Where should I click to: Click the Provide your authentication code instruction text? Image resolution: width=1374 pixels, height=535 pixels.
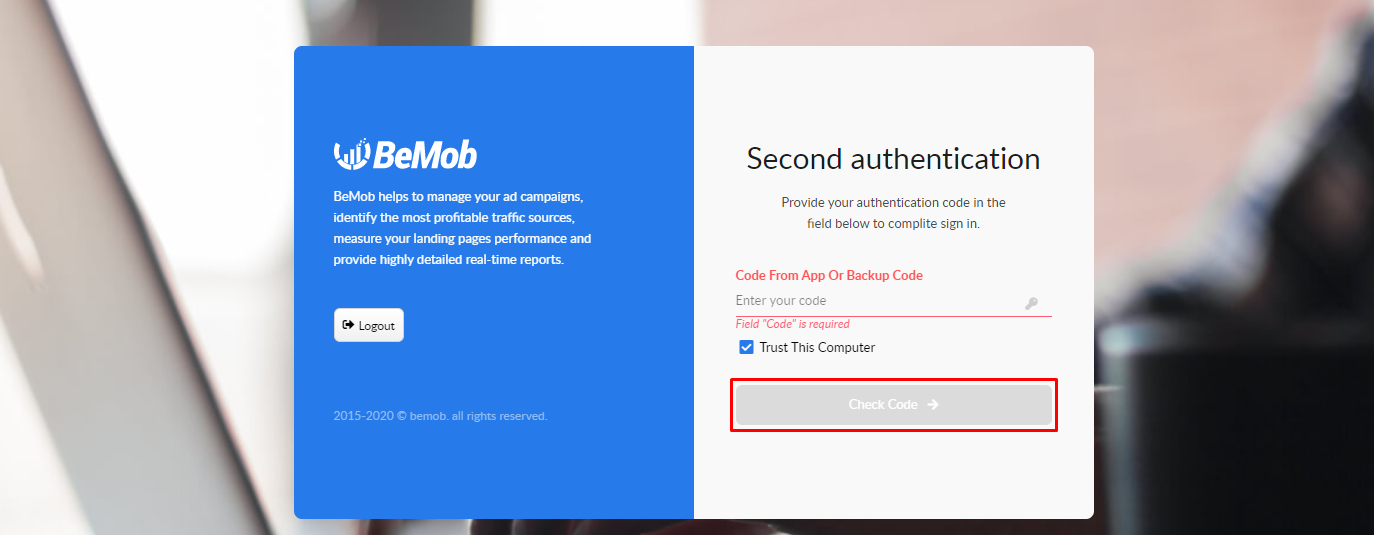[893, 202]
